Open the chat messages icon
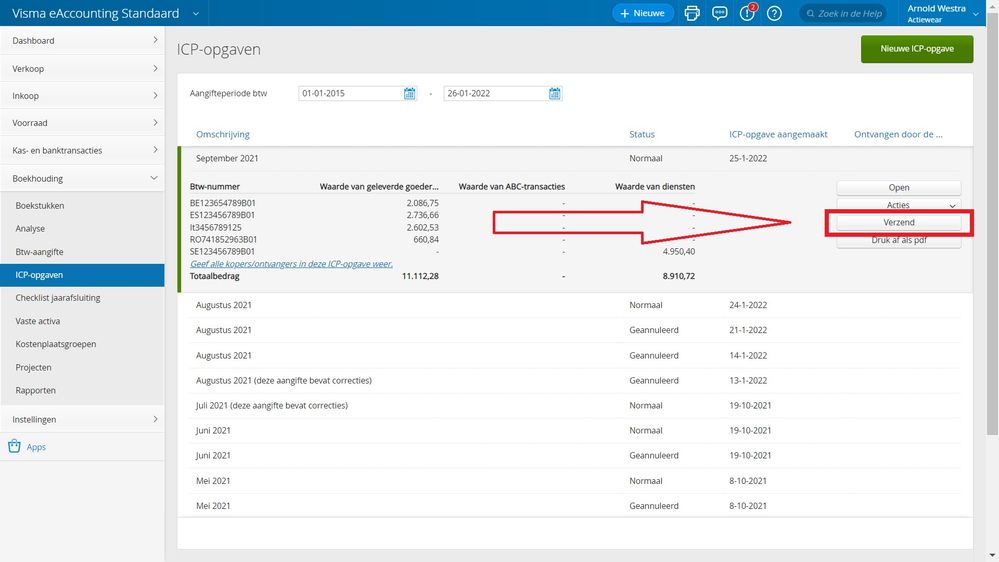999x562 pixels. point(719,13)
